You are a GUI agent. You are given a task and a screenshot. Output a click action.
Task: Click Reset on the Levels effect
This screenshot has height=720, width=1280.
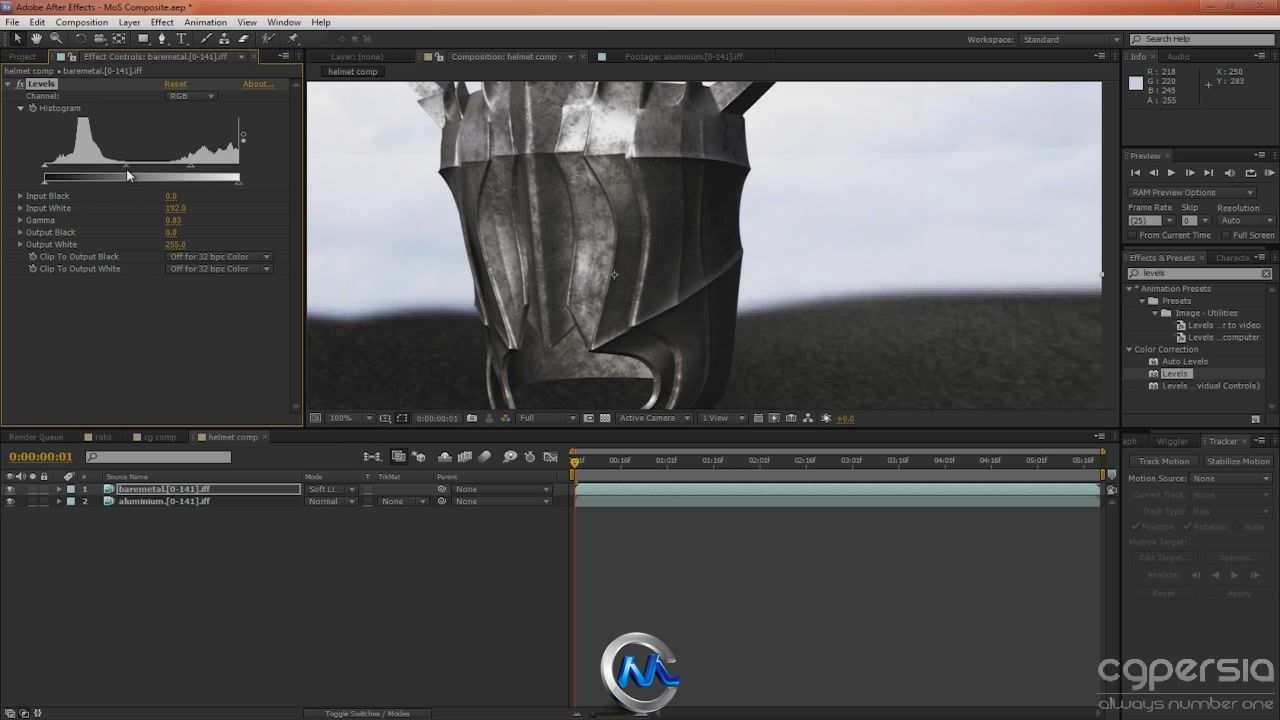175,84
